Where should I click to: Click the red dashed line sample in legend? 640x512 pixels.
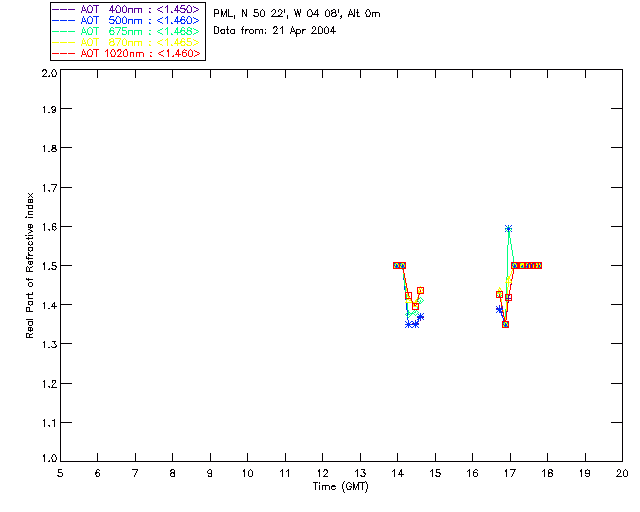(64, 53)
